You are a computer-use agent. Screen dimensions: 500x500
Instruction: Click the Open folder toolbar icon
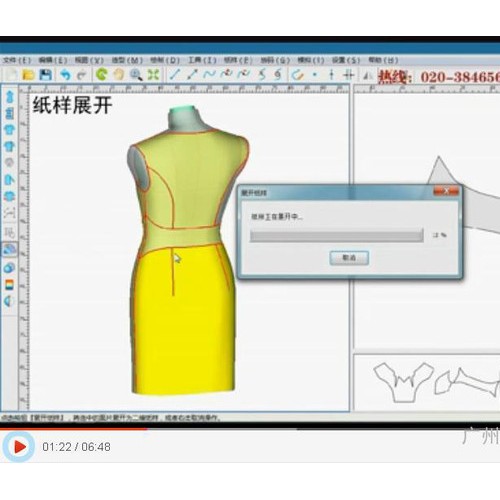tap(28, 75)
